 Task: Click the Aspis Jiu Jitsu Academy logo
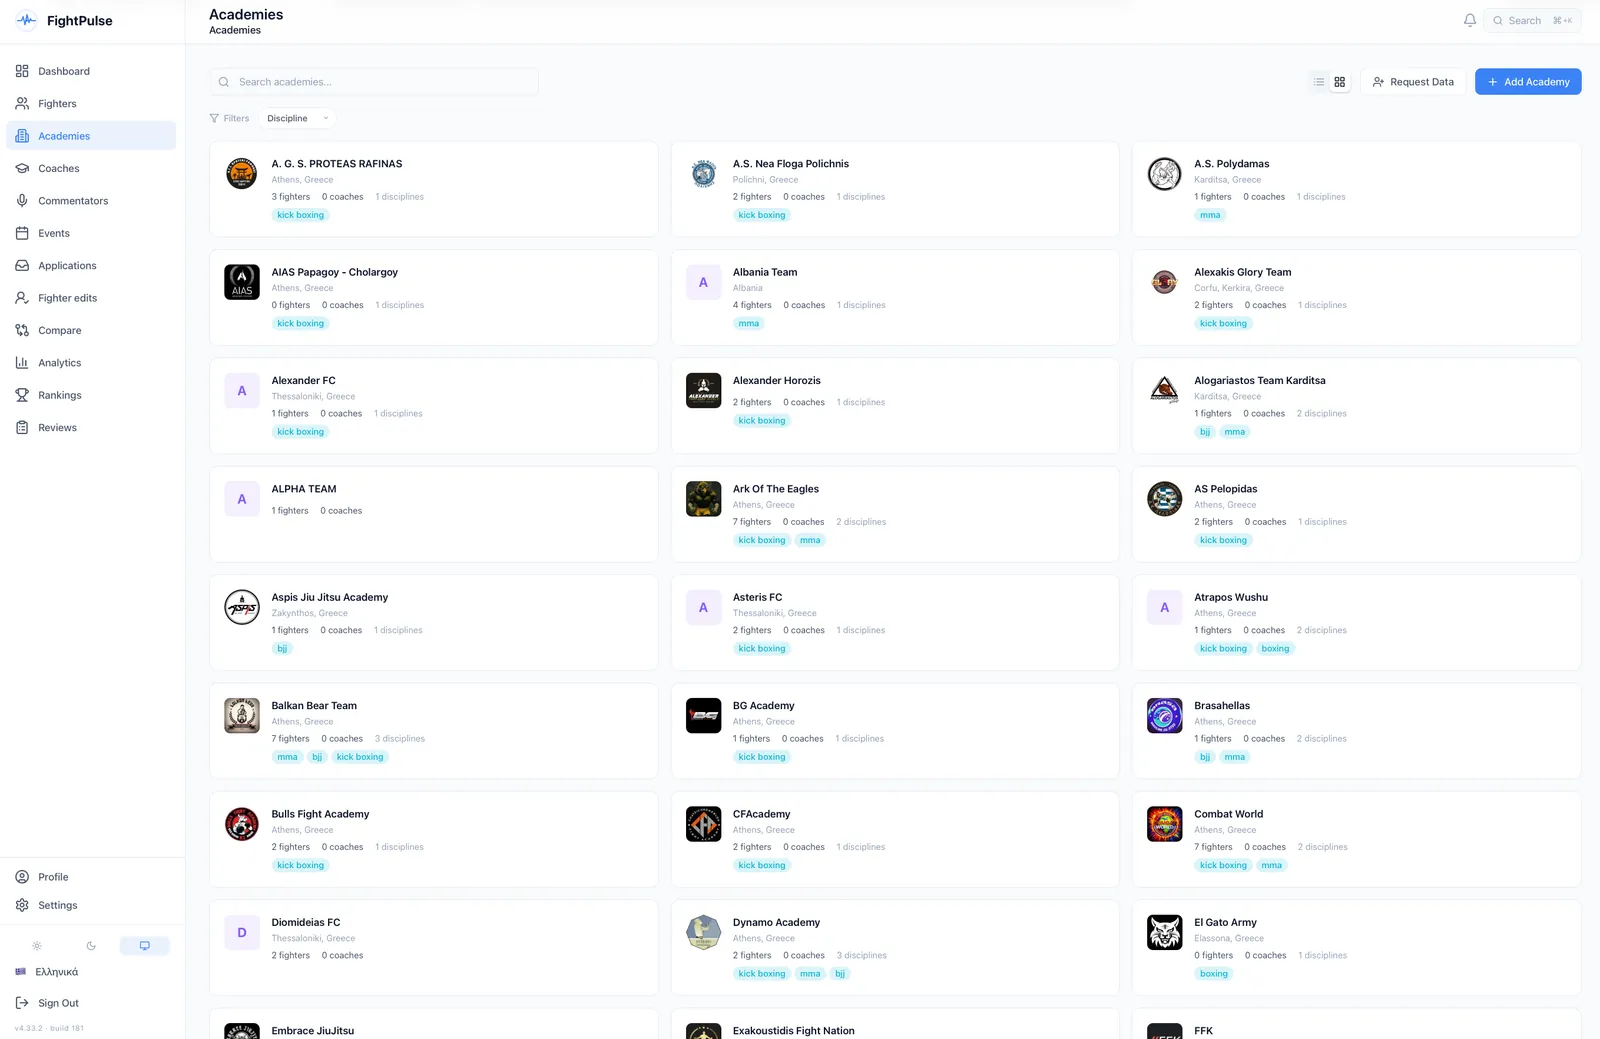(242, 607)
